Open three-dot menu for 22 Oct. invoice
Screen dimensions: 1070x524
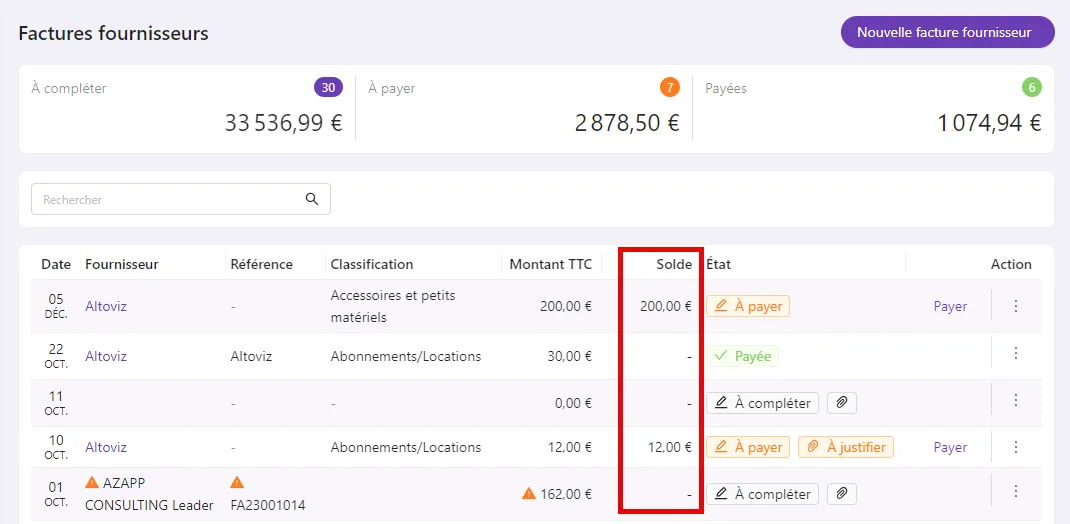click(x=1015, y=353)
